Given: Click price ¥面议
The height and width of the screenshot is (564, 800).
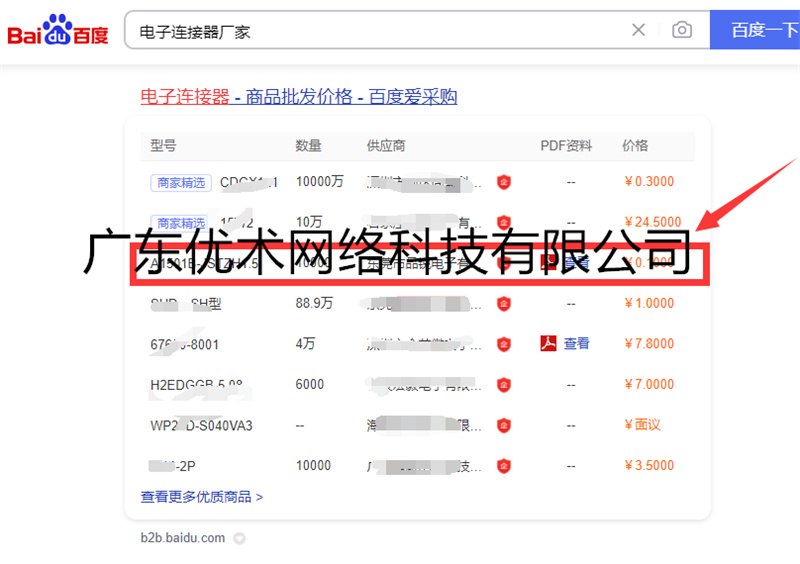Looking at the screenshot, I should click(642, 425).
